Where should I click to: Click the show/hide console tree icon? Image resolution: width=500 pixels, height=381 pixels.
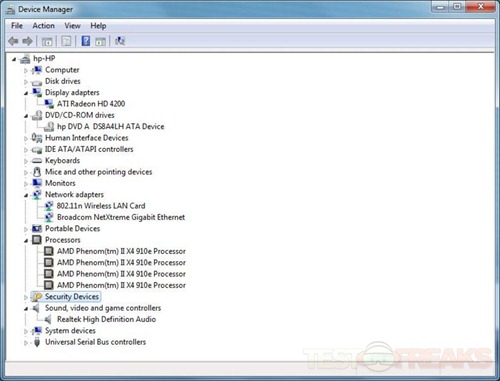(x=47, y=41)
